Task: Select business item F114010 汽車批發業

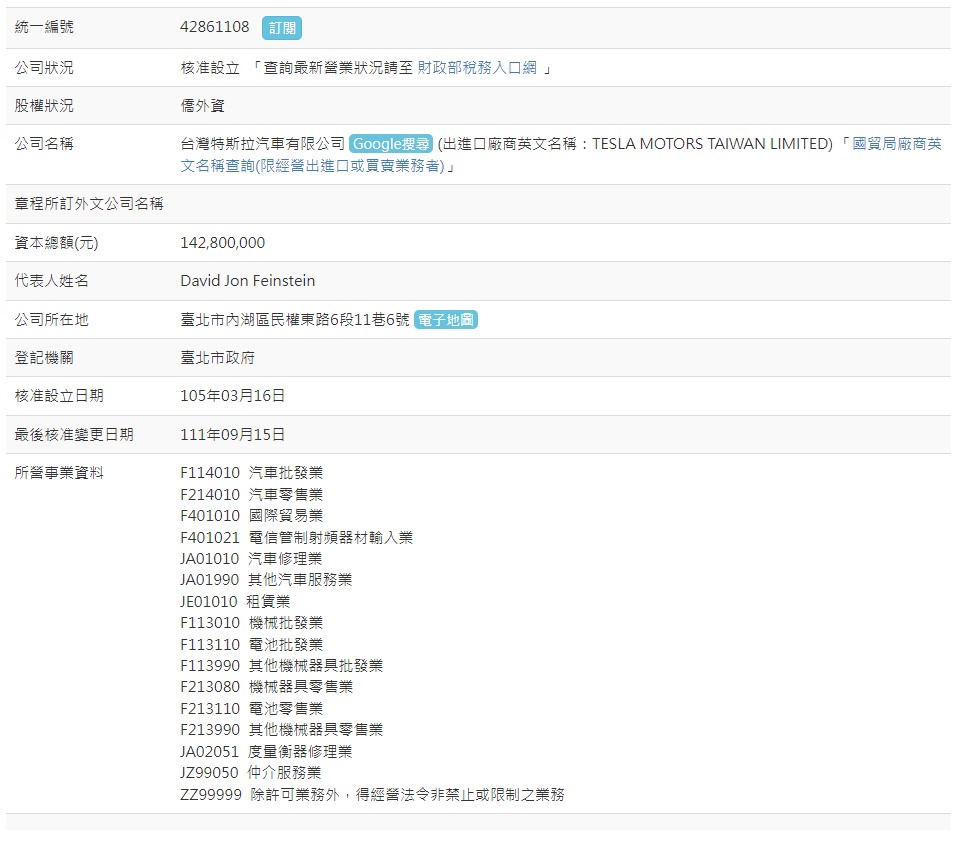Action: (x=251, y=472)
